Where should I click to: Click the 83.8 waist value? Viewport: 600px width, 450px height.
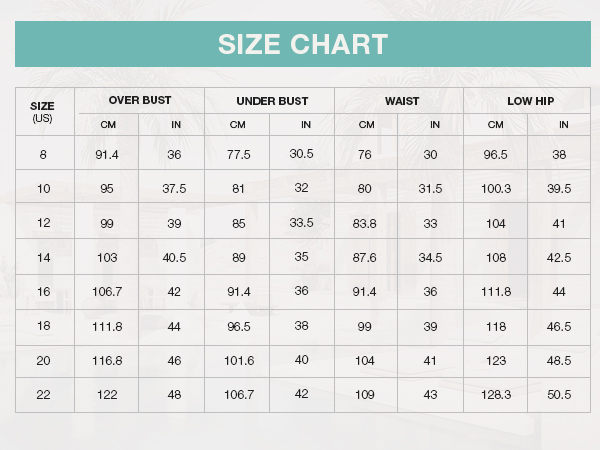pos(364,223)
